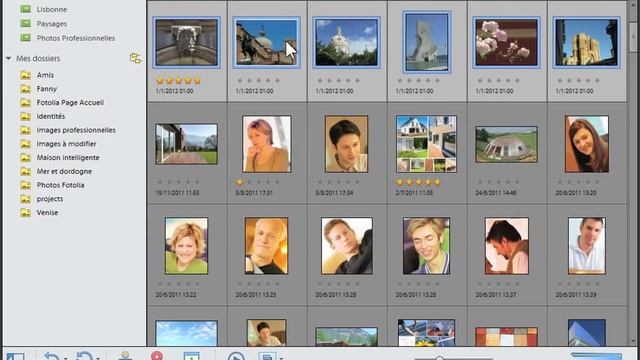Select the older gray-haired man thumbnail
The image size is (640, 360).
[266, 246]
